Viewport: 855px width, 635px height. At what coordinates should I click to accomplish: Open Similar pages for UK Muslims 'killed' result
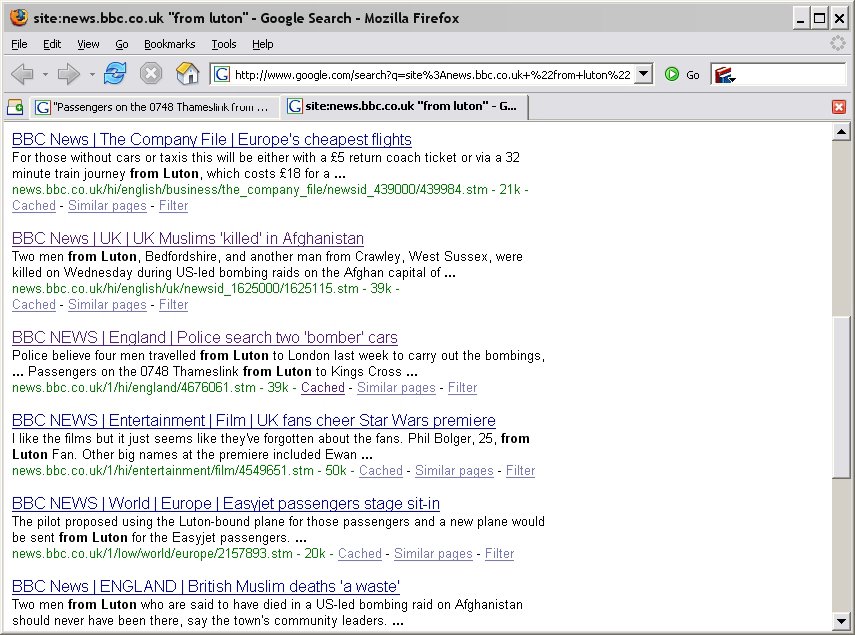click(107, 305)
